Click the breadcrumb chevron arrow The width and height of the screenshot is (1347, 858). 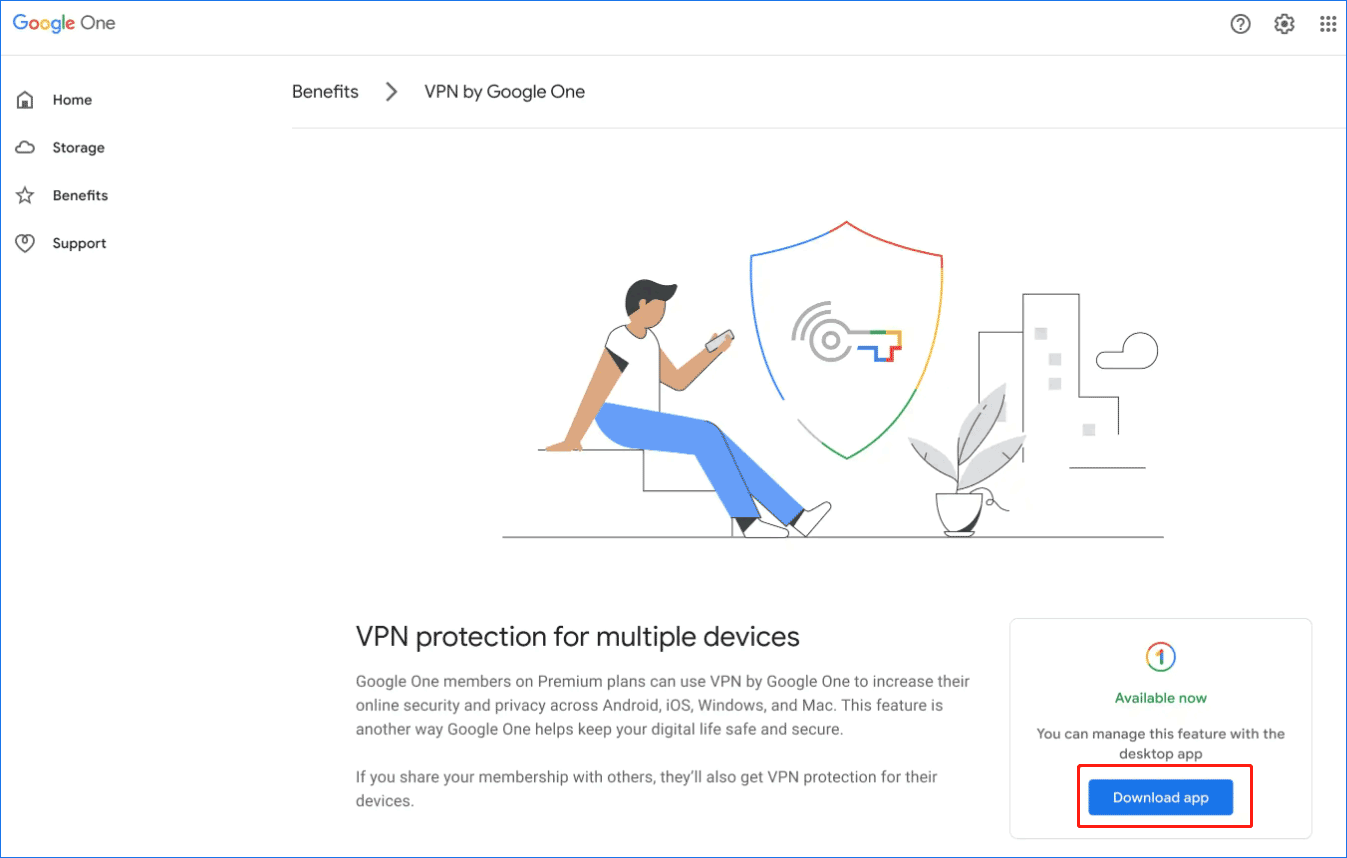coord(391,91)
